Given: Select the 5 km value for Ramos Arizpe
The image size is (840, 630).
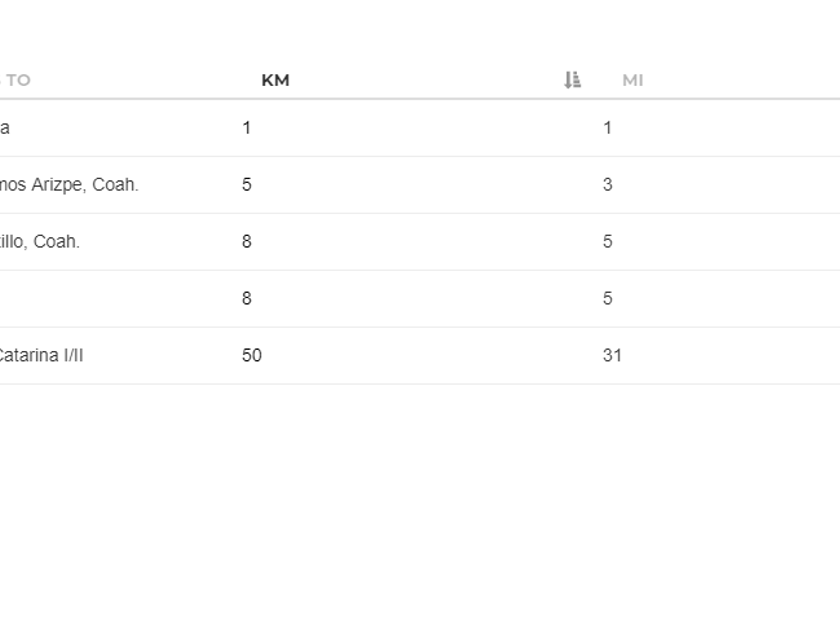Looking at the screenshot, I should pyautogui.click(x=246, y=185).
